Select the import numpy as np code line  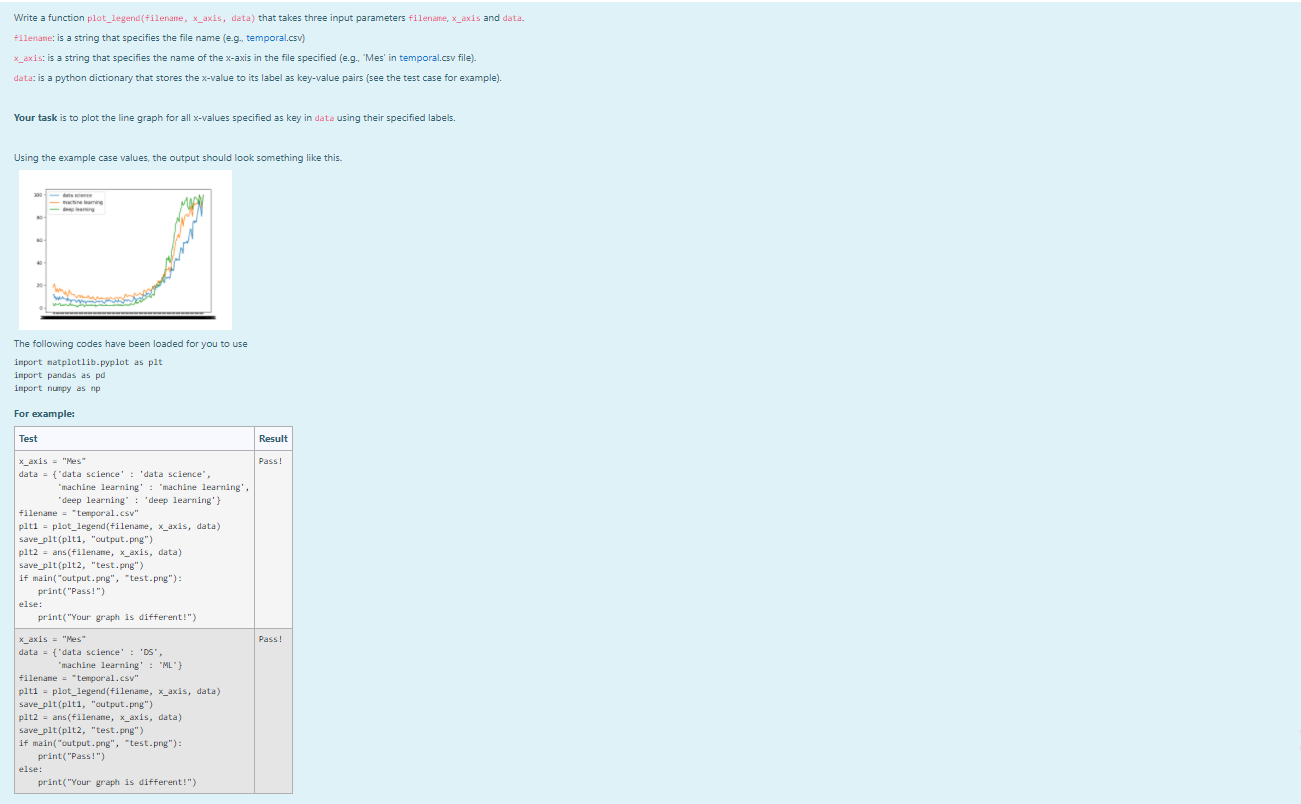coord(58,388)
